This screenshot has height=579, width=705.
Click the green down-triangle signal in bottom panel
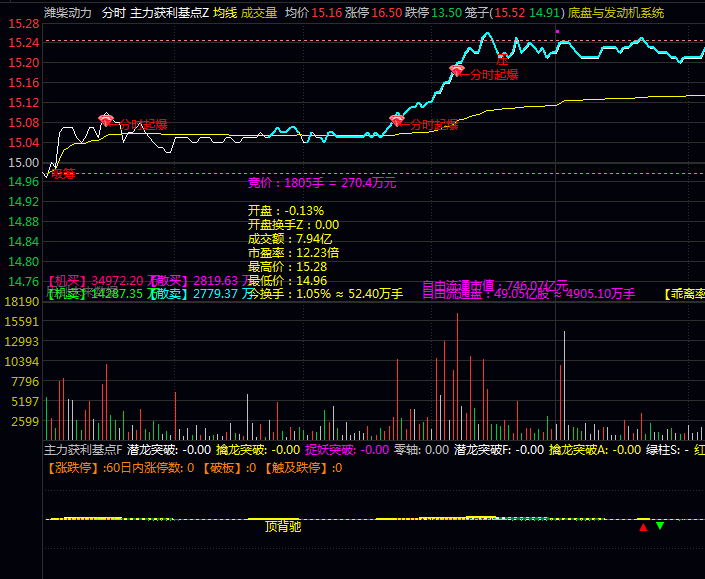click(x=660, y=526)
